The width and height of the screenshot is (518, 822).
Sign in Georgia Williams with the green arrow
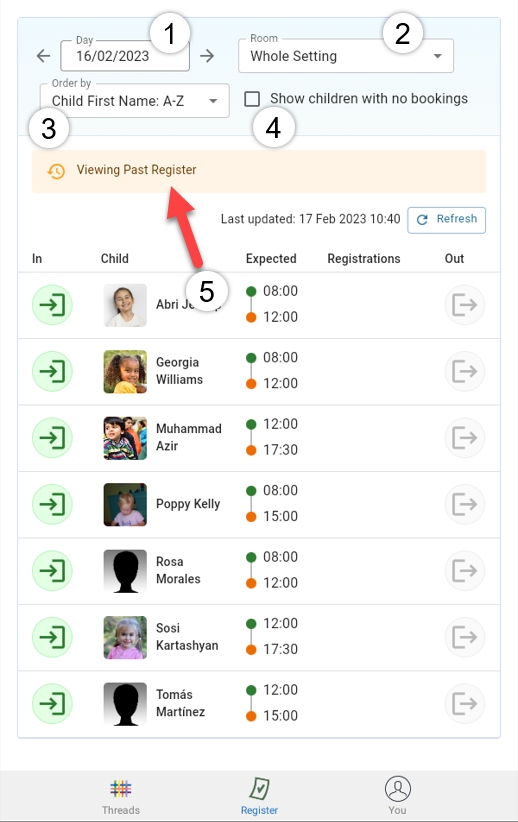52,372
